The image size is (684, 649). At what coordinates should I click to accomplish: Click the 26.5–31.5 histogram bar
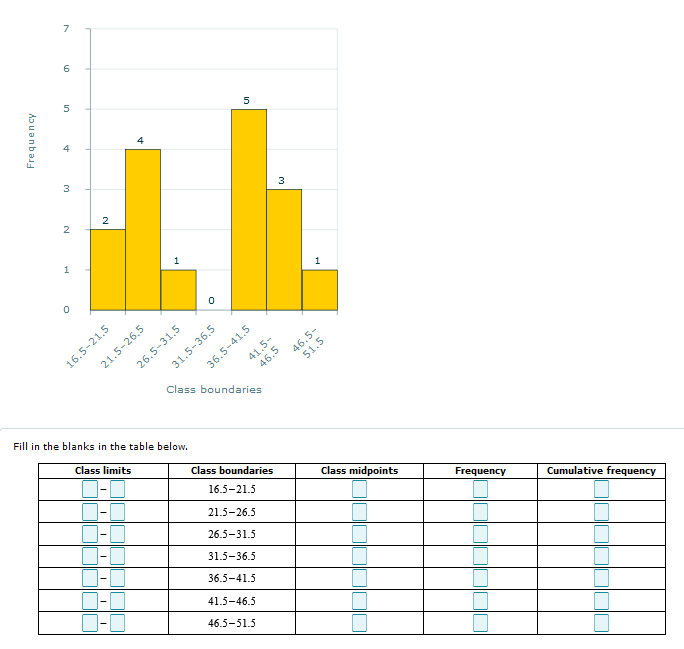[x=178, y=290]
